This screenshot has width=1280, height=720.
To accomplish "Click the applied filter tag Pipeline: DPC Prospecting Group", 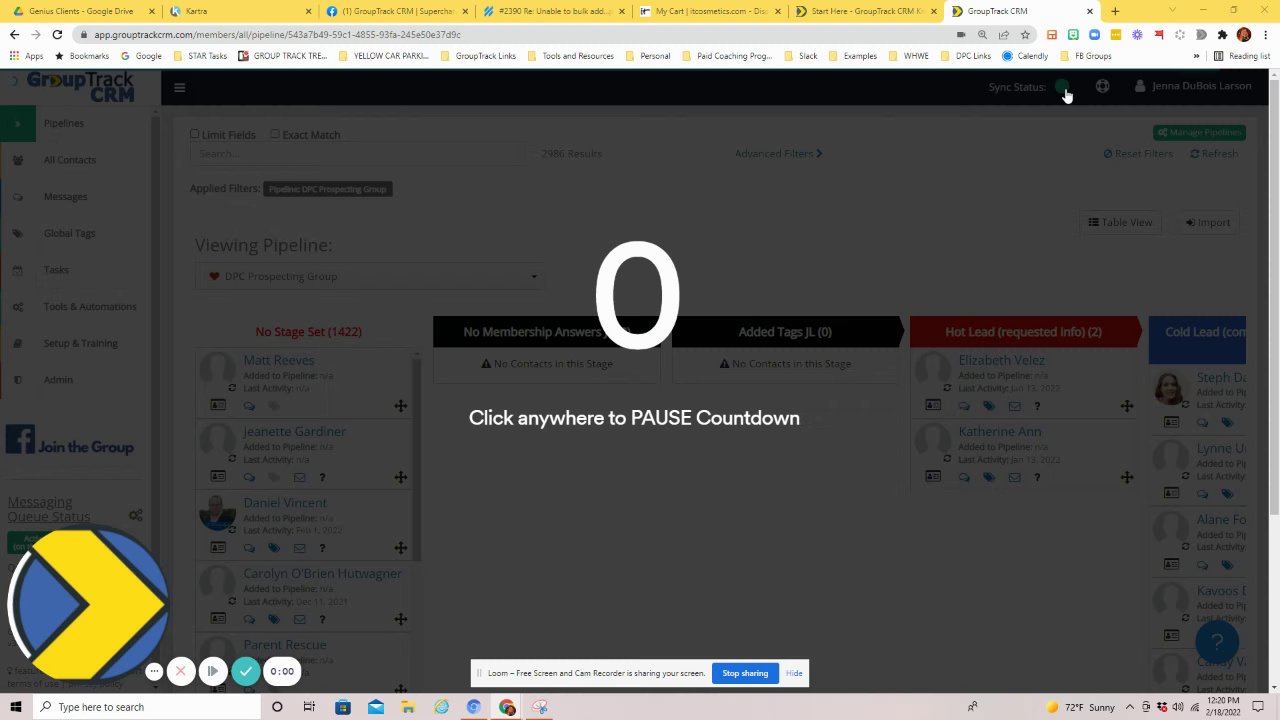I will pos(327,189).
